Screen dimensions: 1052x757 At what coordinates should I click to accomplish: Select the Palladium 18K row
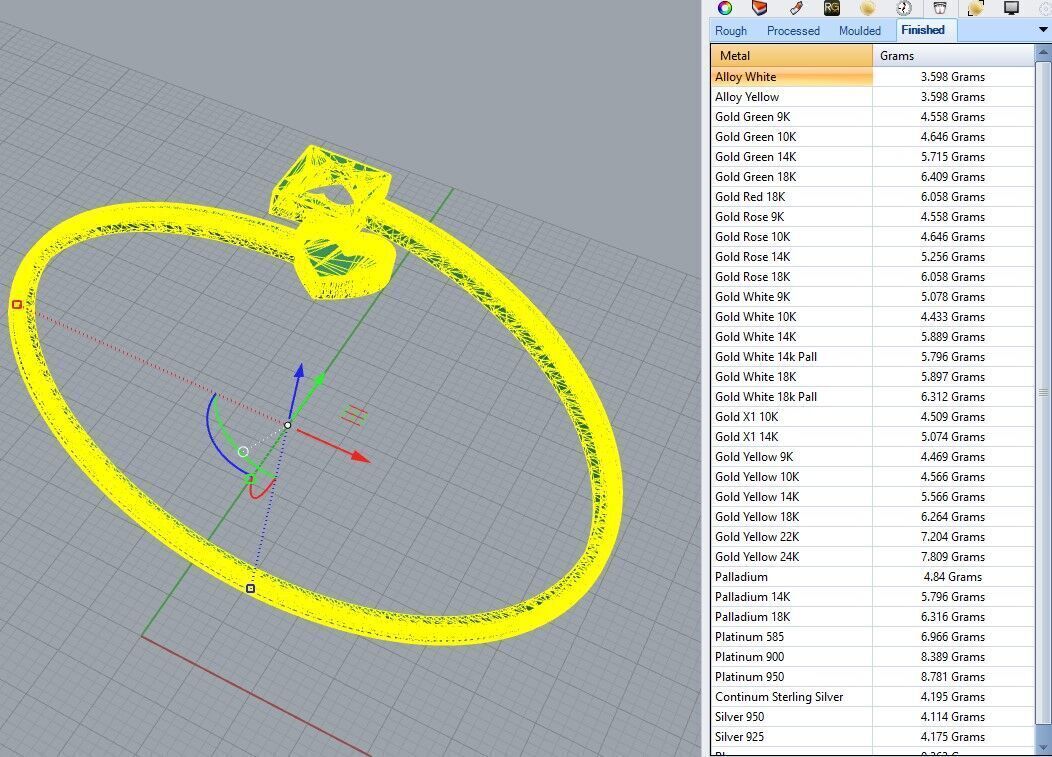coord(873,617)
